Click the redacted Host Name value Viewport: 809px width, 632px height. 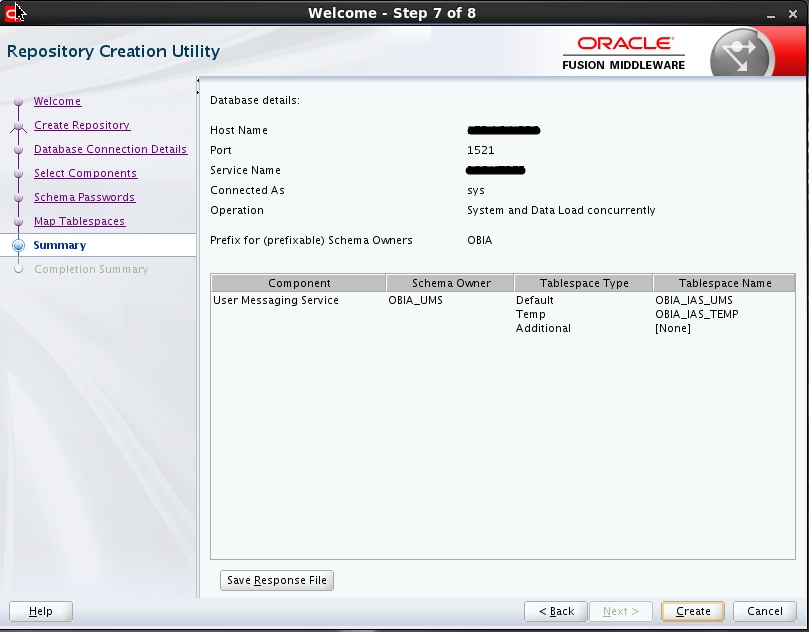[504, 130]
